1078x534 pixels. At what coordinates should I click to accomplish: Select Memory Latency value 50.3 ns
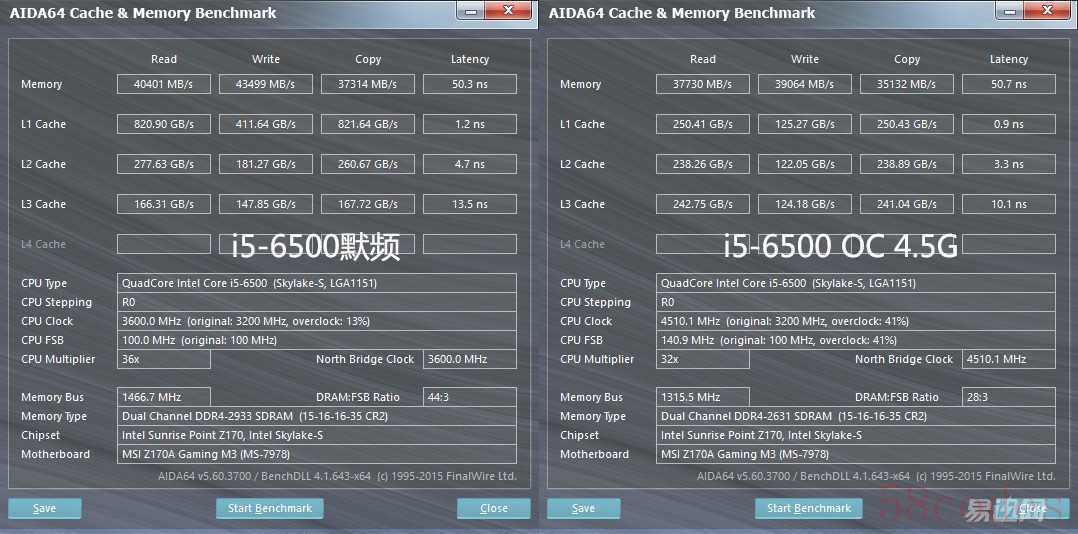tap(470, 84)
